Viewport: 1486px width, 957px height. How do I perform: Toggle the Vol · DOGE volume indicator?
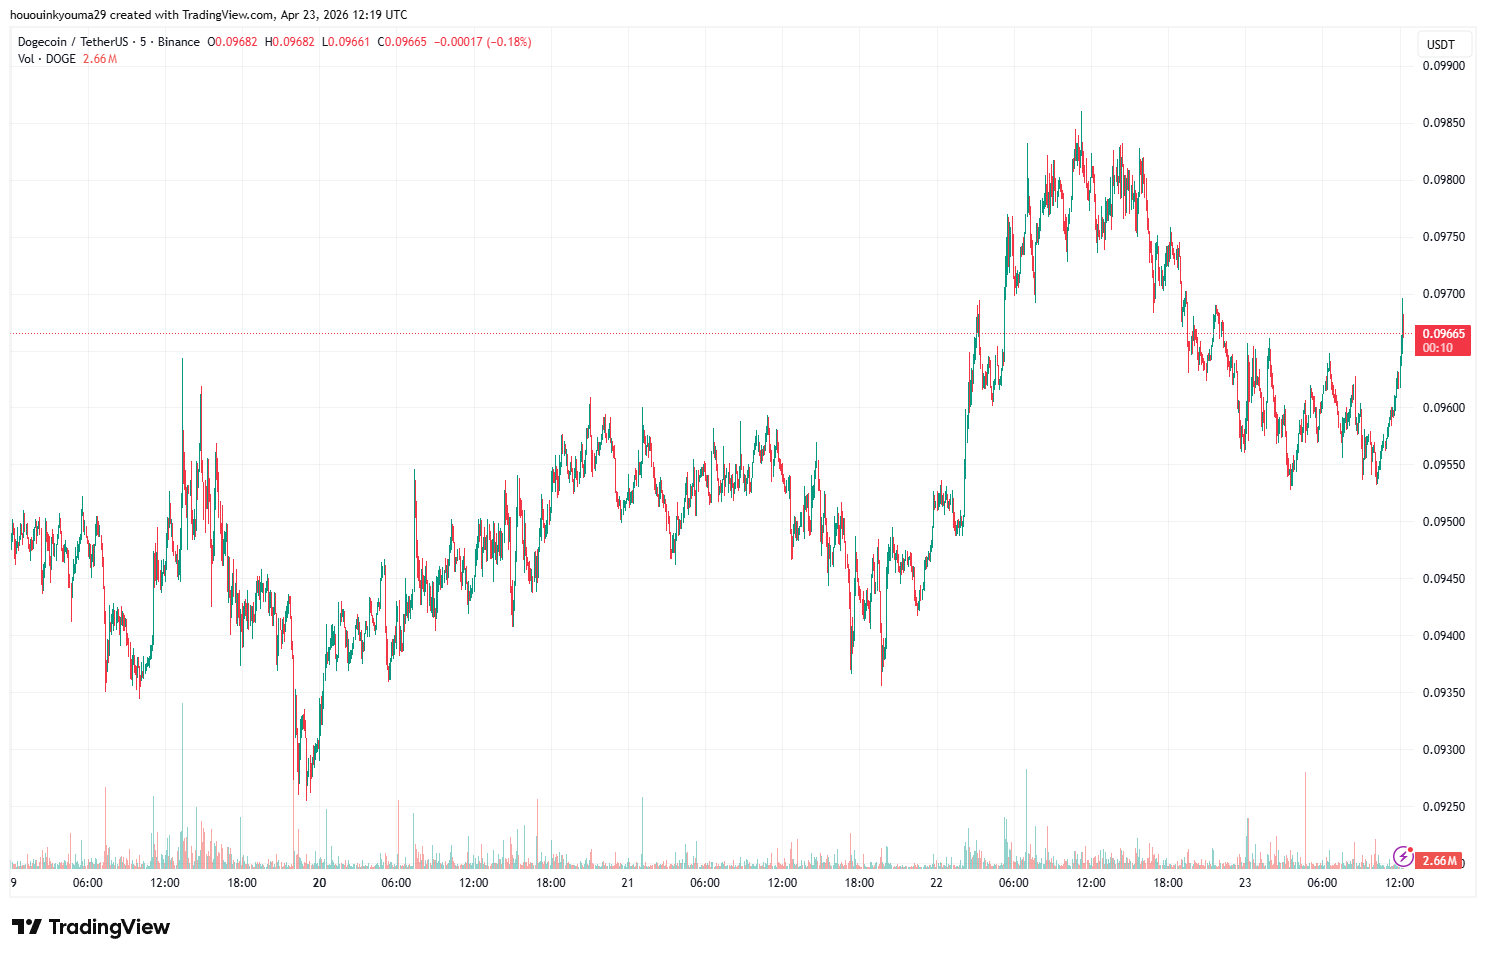click(45, 59)
